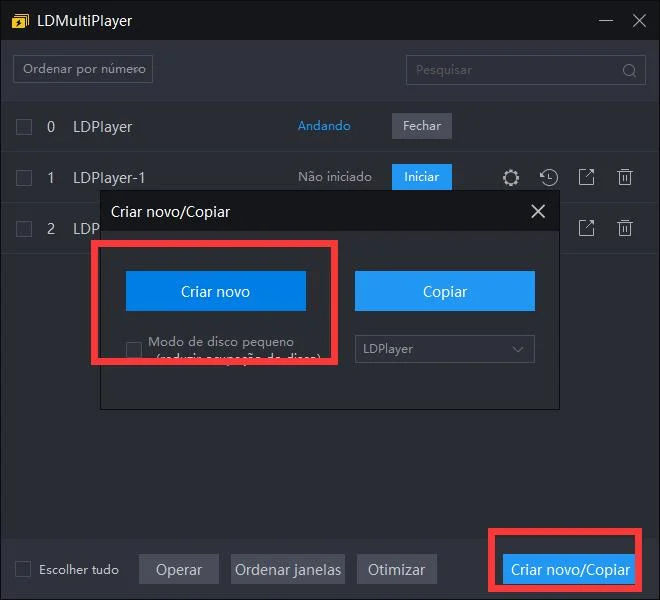This screenshot has height=600, width=660.
Task: Click the search magnifier icon
Action: tap(629, 70)
